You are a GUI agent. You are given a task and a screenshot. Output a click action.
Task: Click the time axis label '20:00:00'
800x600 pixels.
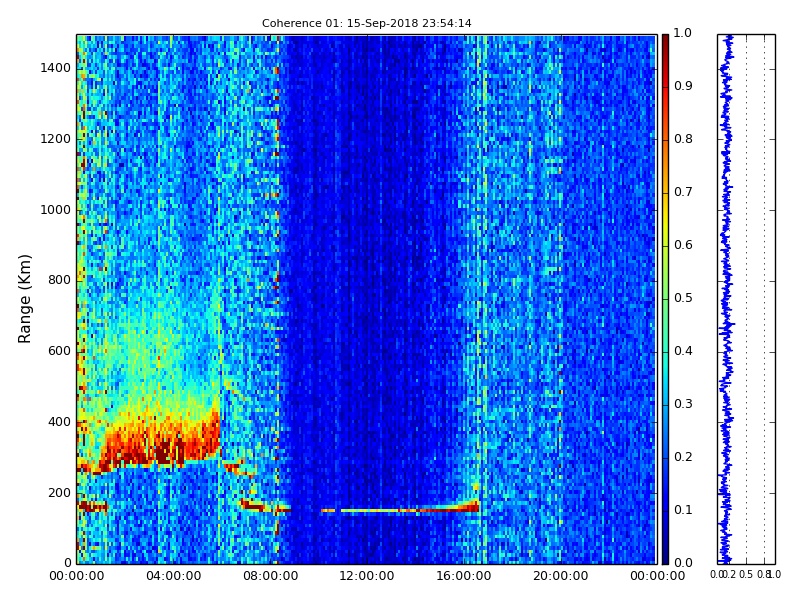pos(561,576)
